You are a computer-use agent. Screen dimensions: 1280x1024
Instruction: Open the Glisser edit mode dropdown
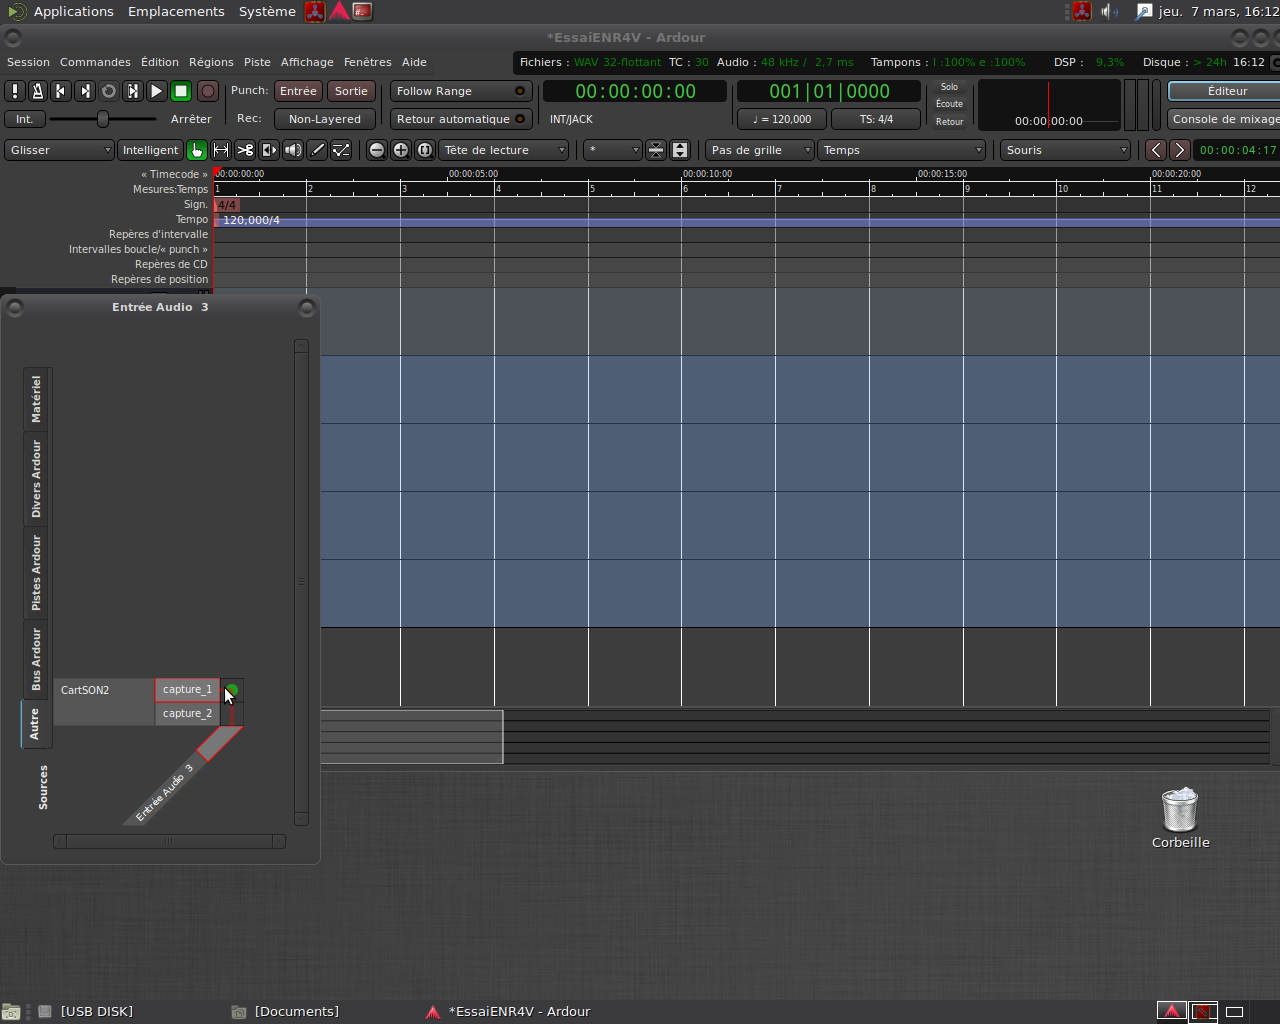point(60,150)
